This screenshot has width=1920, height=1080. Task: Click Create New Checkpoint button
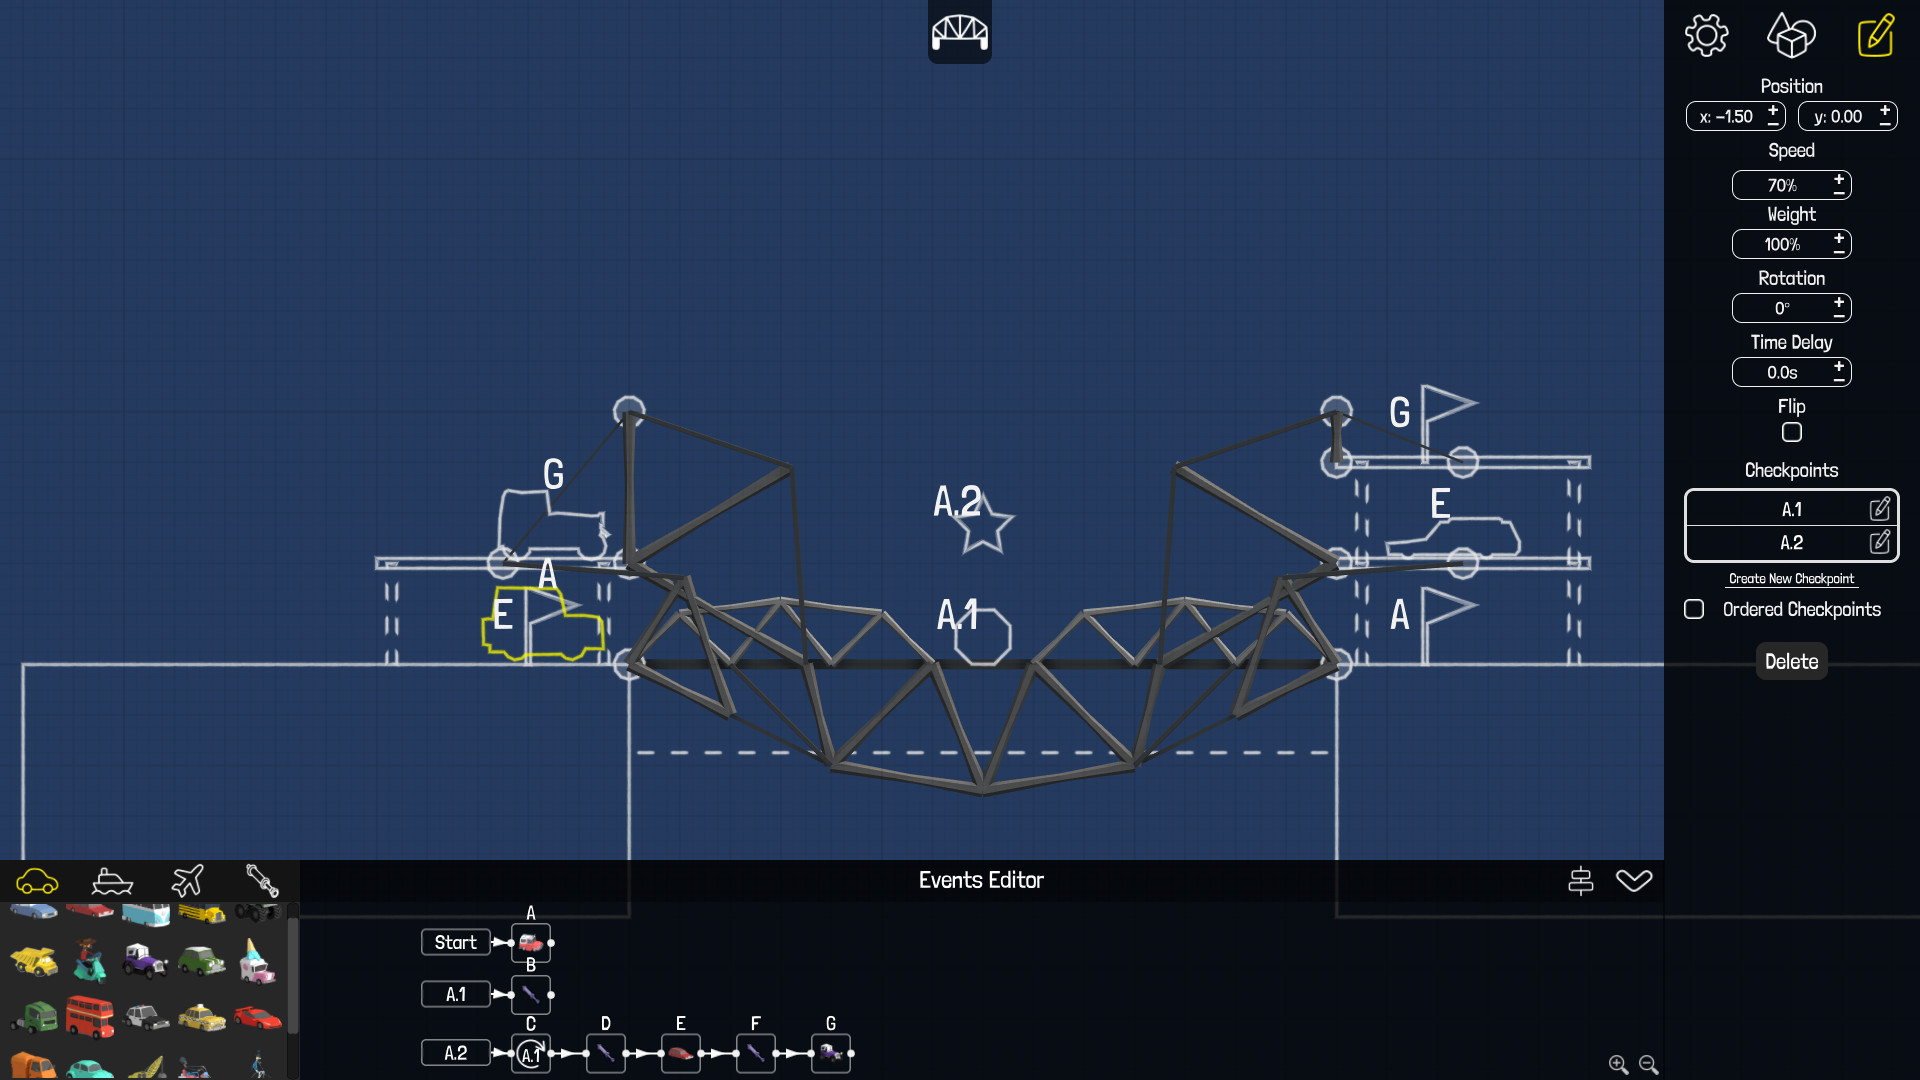(x=1789, y=578)
